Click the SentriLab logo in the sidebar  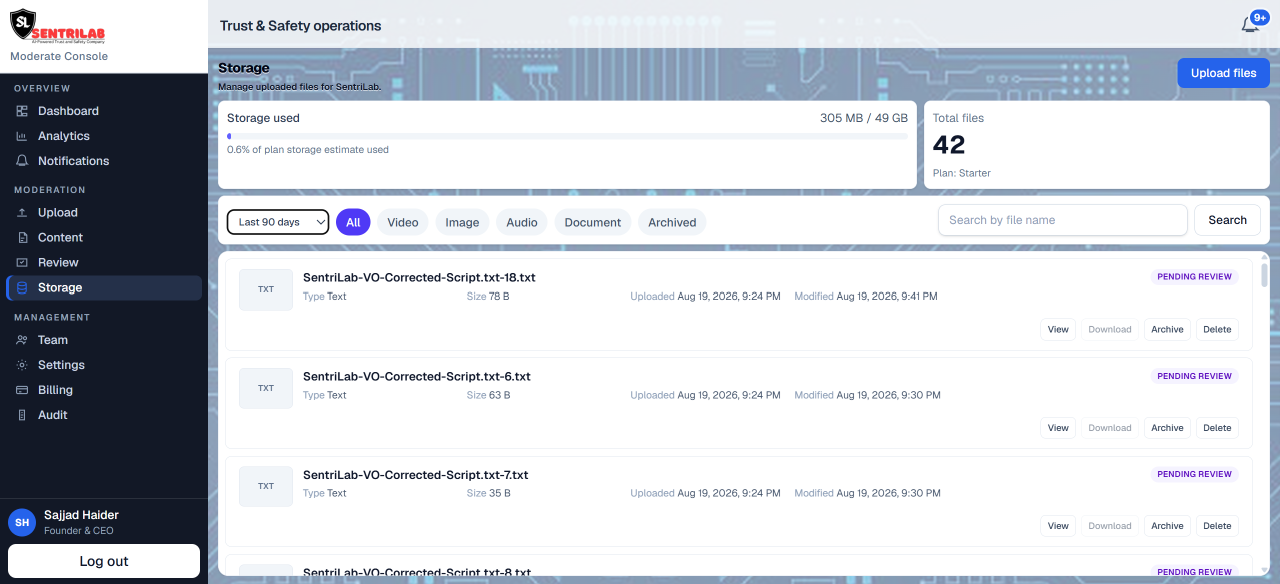click(58, 27)
